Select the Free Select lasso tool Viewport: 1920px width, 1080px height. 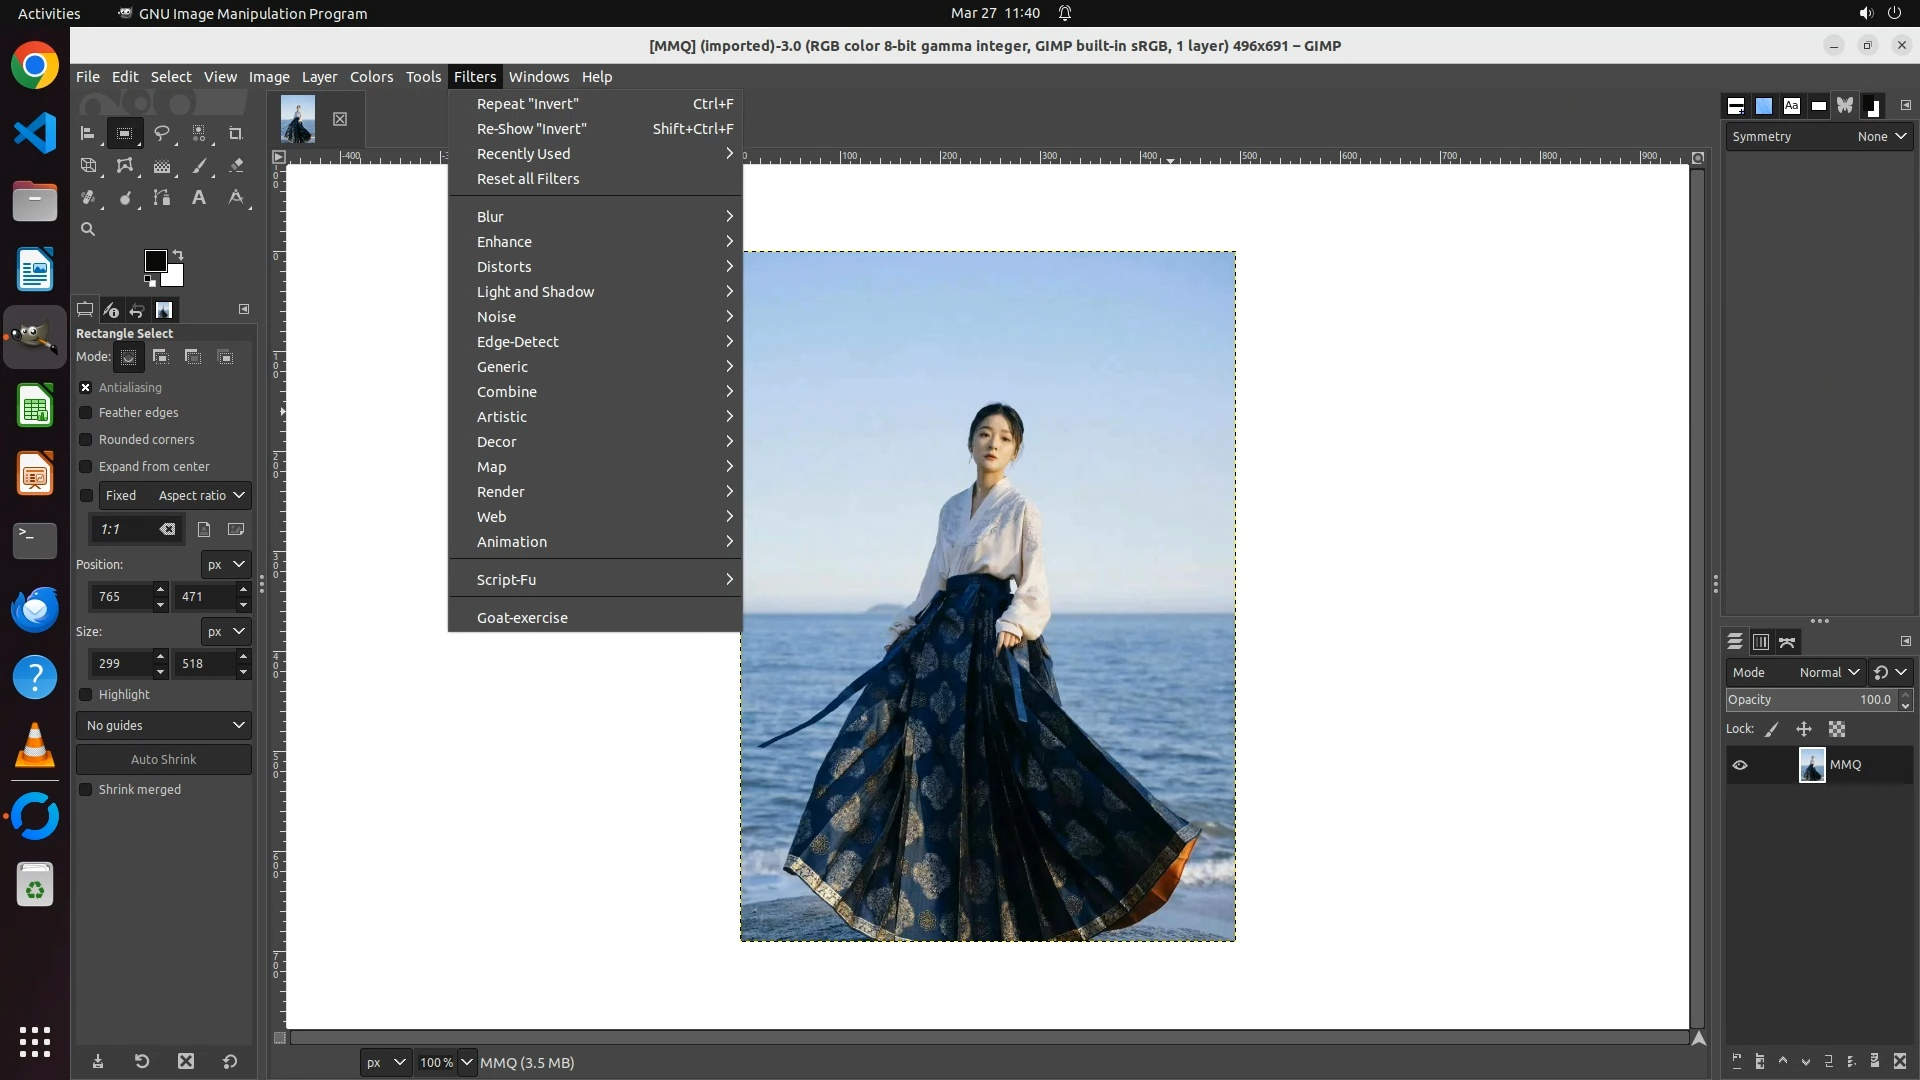pyautogui.click(x=161, y=133)
